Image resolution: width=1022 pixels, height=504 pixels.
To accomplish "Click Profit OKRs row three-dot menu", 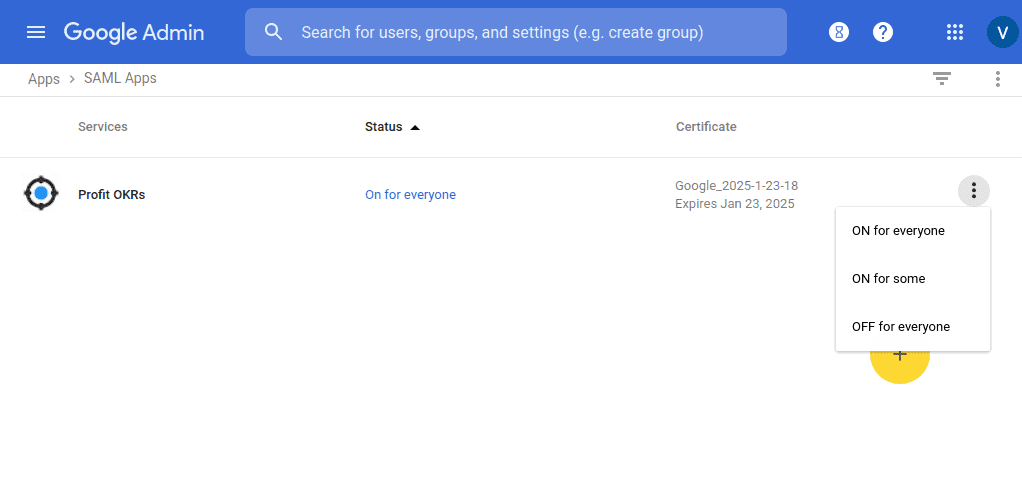I will pos(974,191).
